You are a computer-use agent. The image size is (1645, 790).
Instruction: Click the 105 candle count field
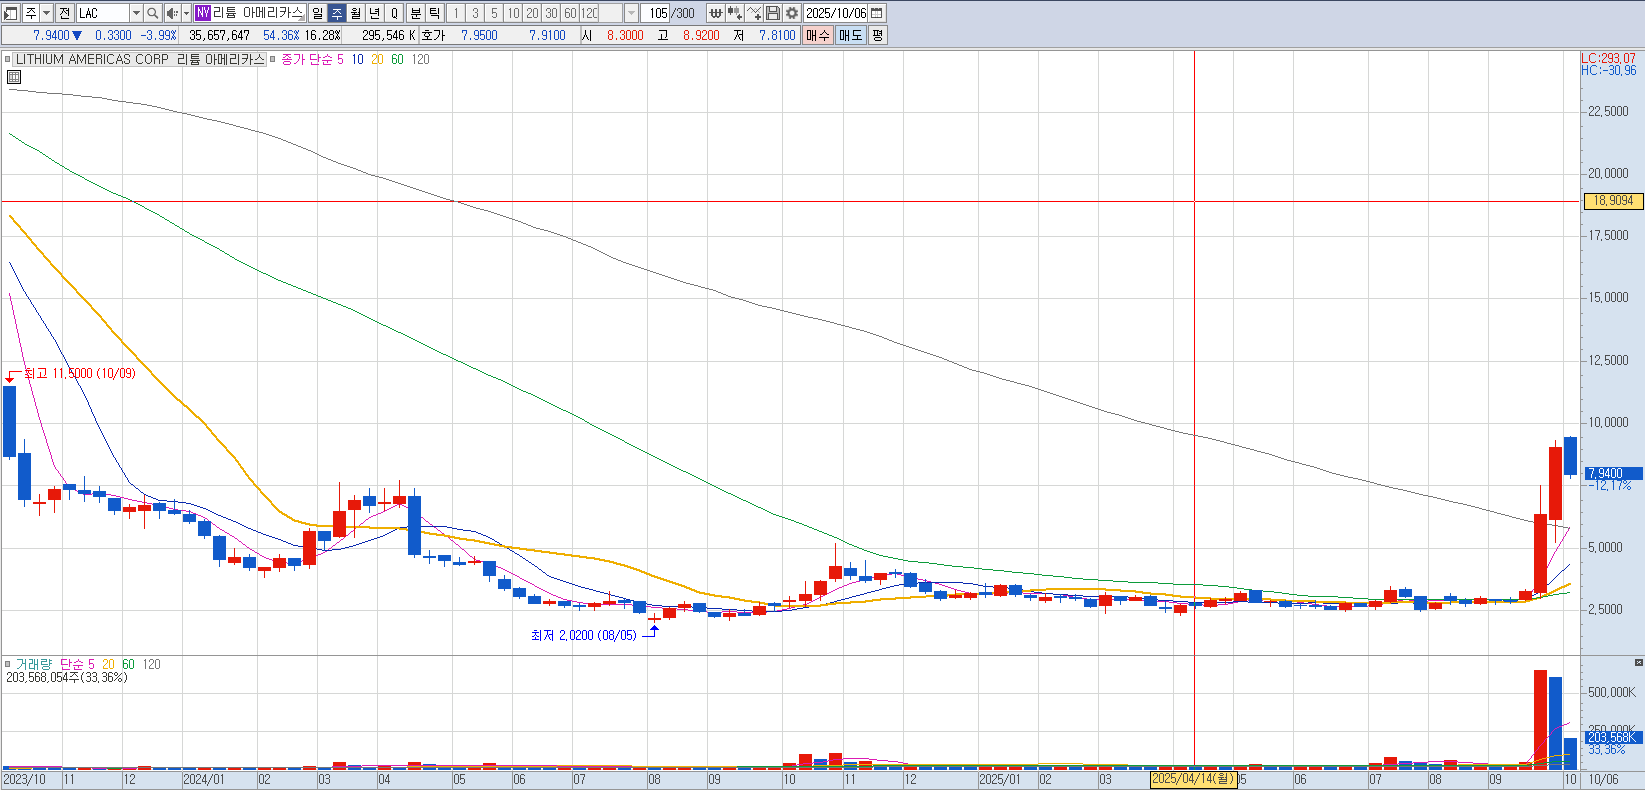656,13
